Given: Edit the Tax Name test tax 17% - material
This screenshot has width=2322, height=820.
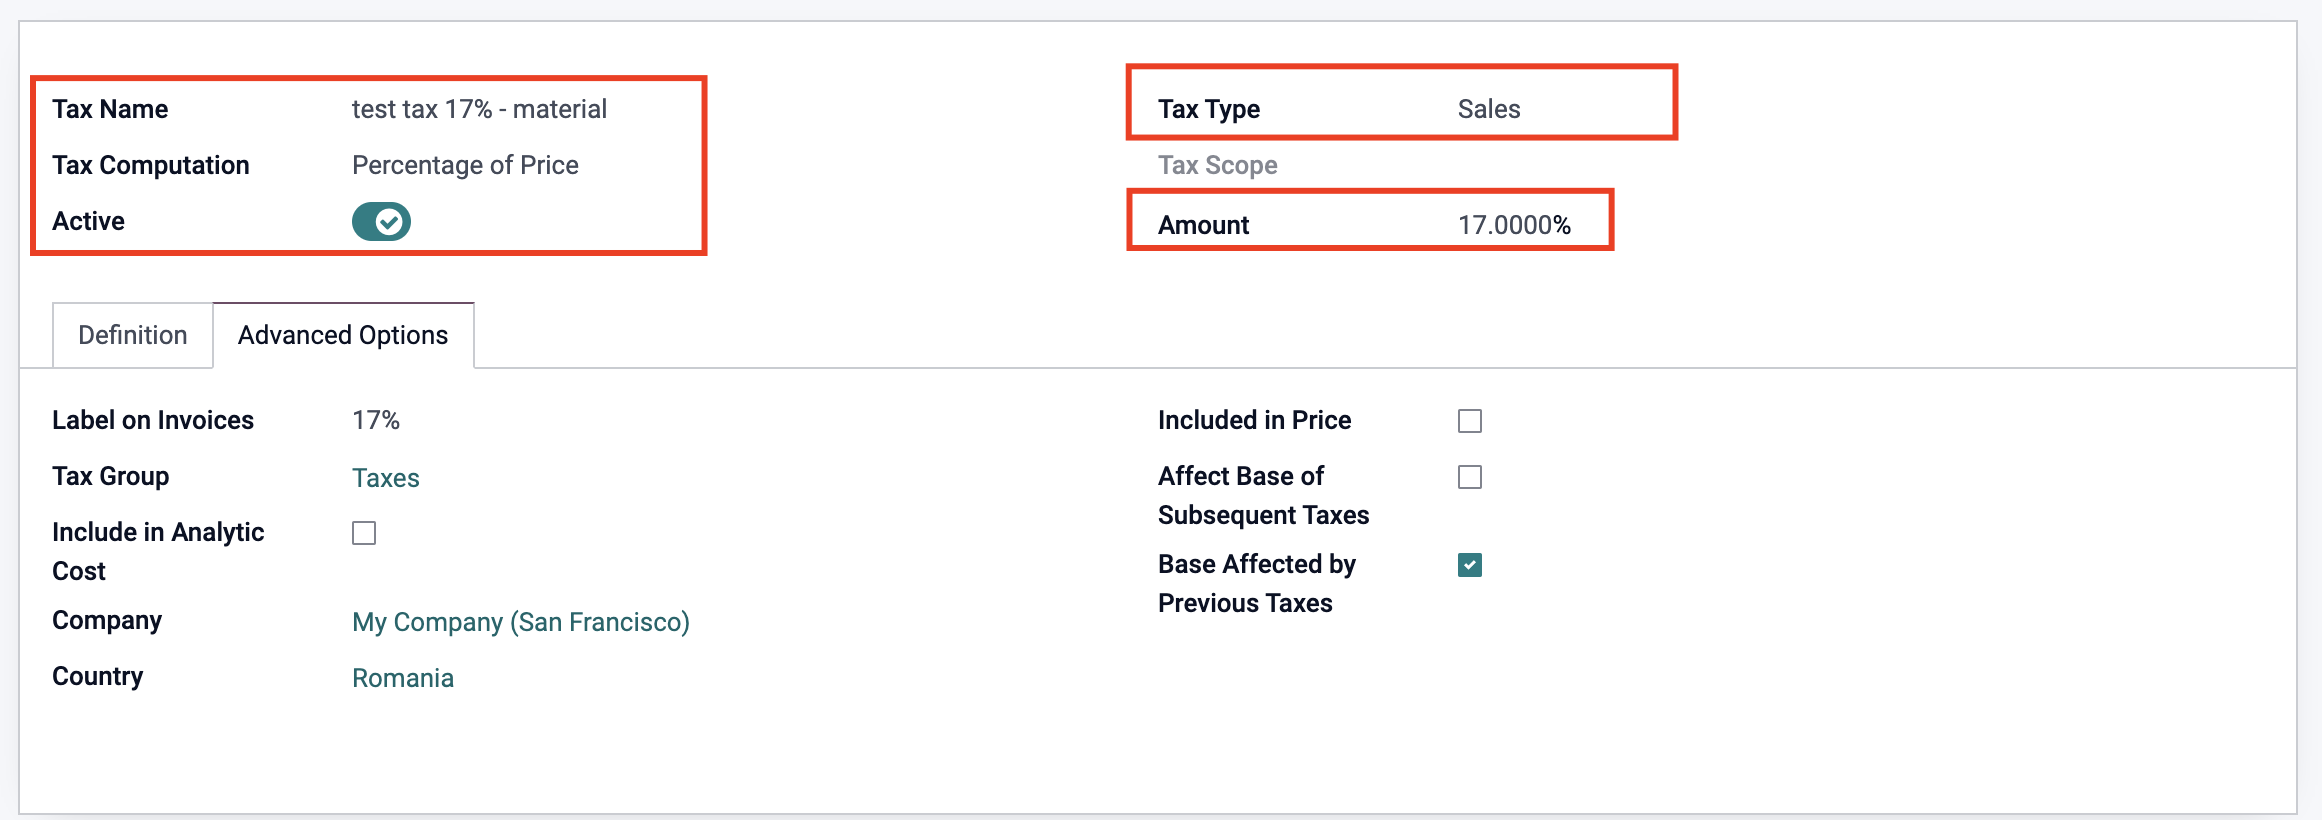Looking at the screenshot, I should pos(479,109).
